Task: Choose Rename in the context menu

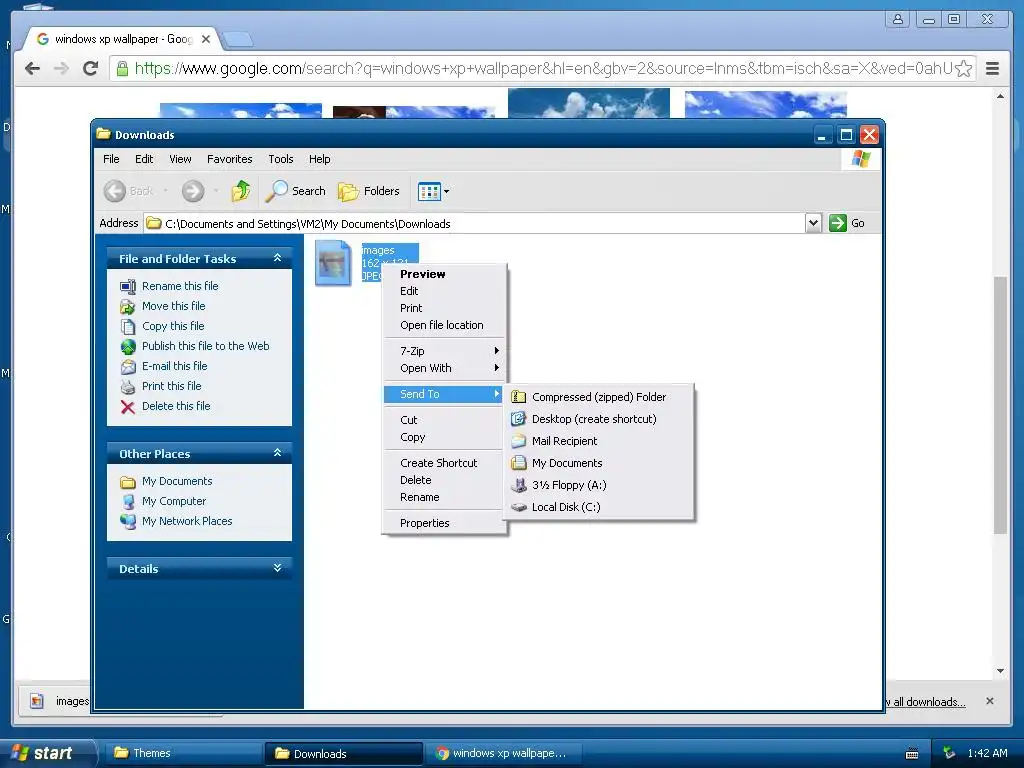Action: click(444, 497)
